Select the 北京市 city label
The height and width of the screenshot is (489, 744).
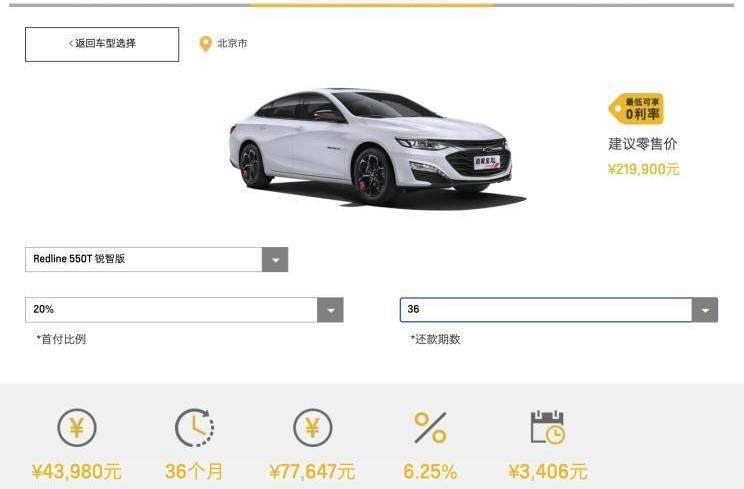(x=232, y=43)
